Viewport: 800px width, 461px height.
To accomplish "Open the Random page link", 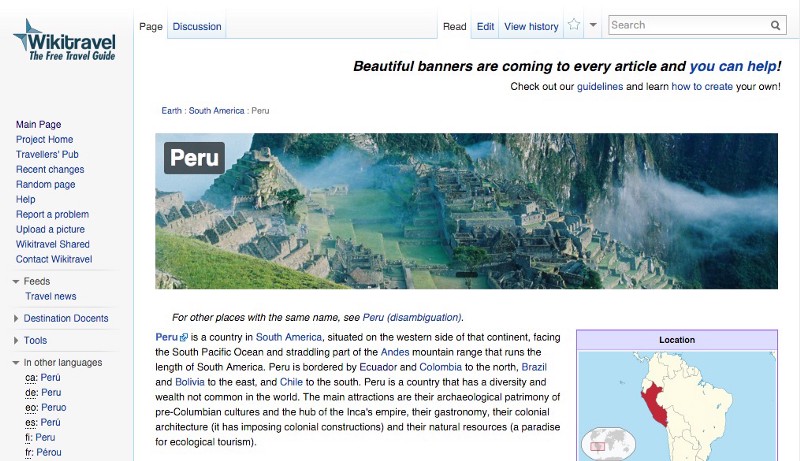I will (x=45, y=185).
